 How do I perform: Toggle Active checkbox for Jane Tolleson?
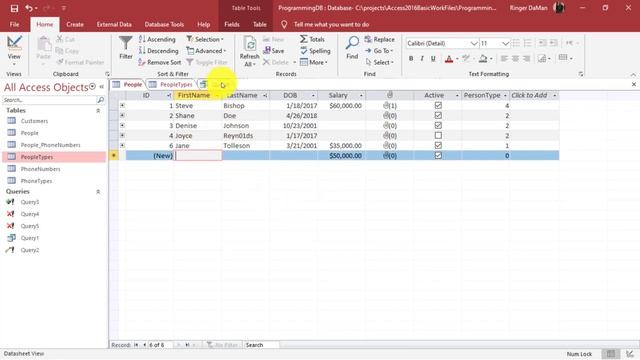coord(438,145)
